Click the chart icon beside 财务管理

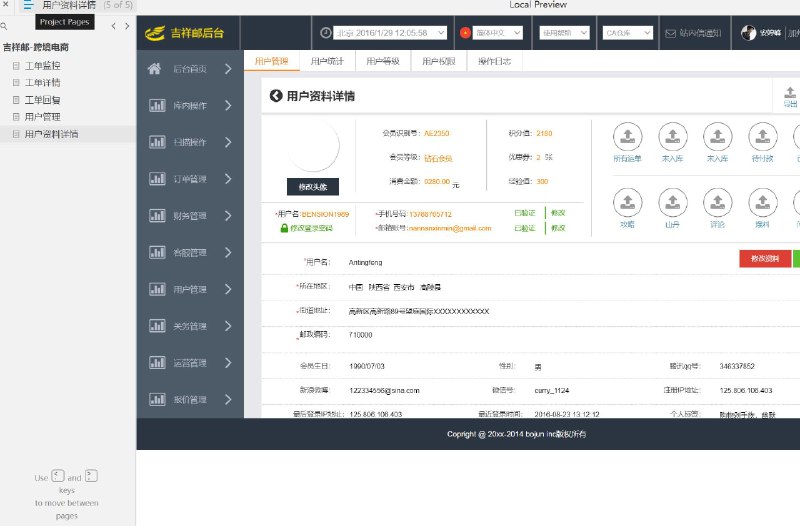pyautogui.click(x=157, y=215)
